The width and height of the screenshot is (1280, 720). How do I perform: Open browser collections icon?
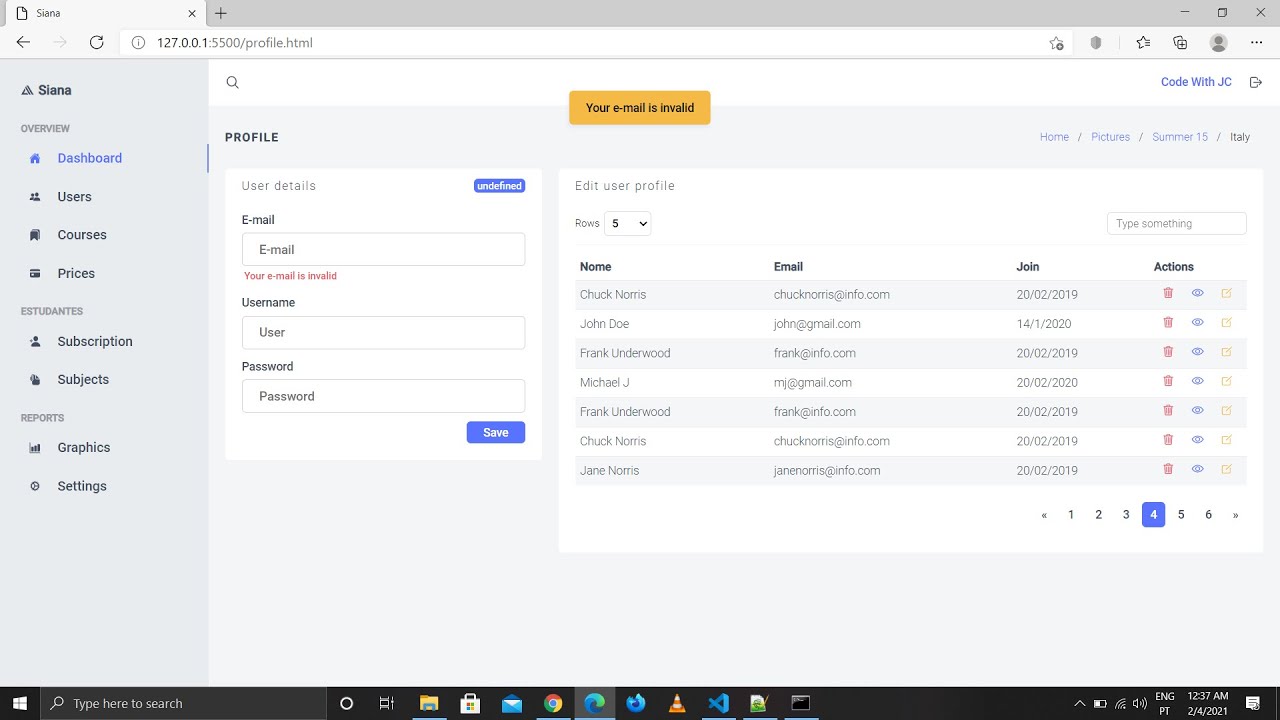[1180, 42]
